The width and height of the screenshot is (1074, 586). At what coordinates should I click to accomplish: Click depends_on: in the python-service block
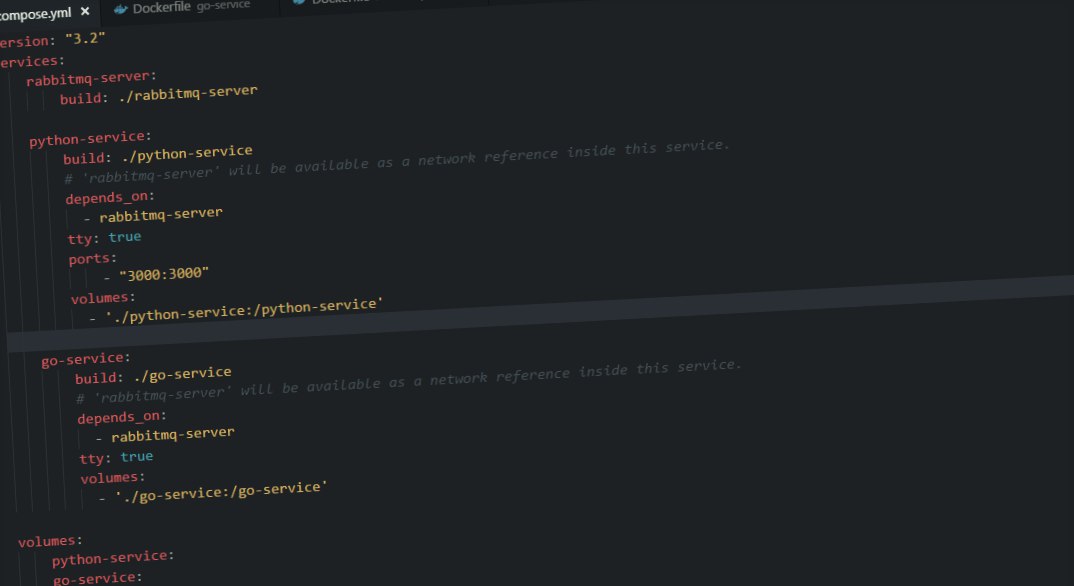tap(110, 197)
